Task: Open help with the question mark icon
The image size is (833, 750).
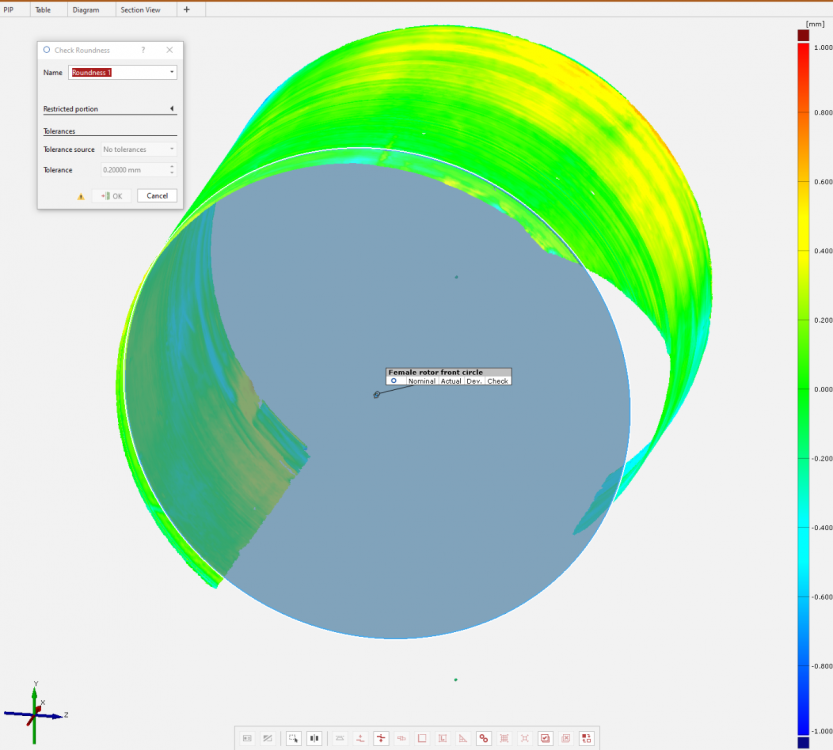Action: [x=143, y=49]
